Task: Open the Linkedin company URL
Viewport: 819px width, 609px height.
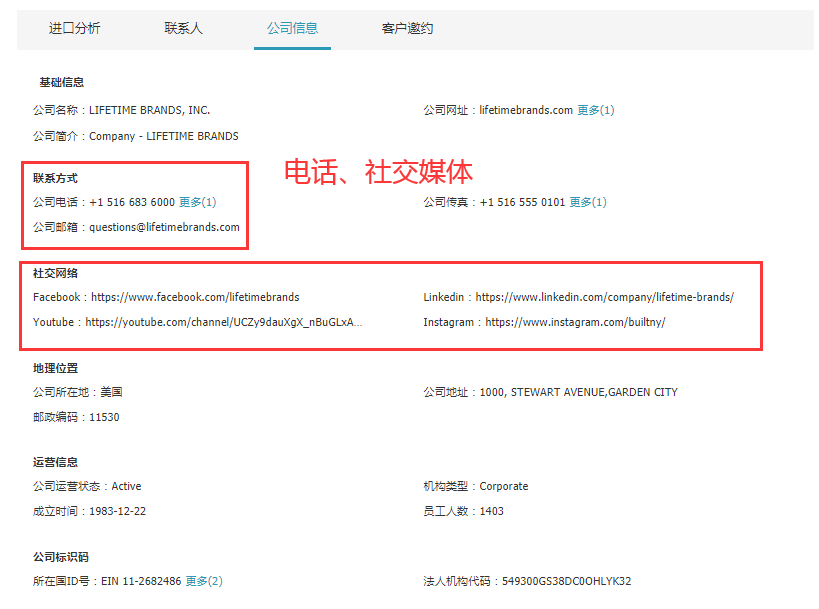Action: click(x=605, y=297)
